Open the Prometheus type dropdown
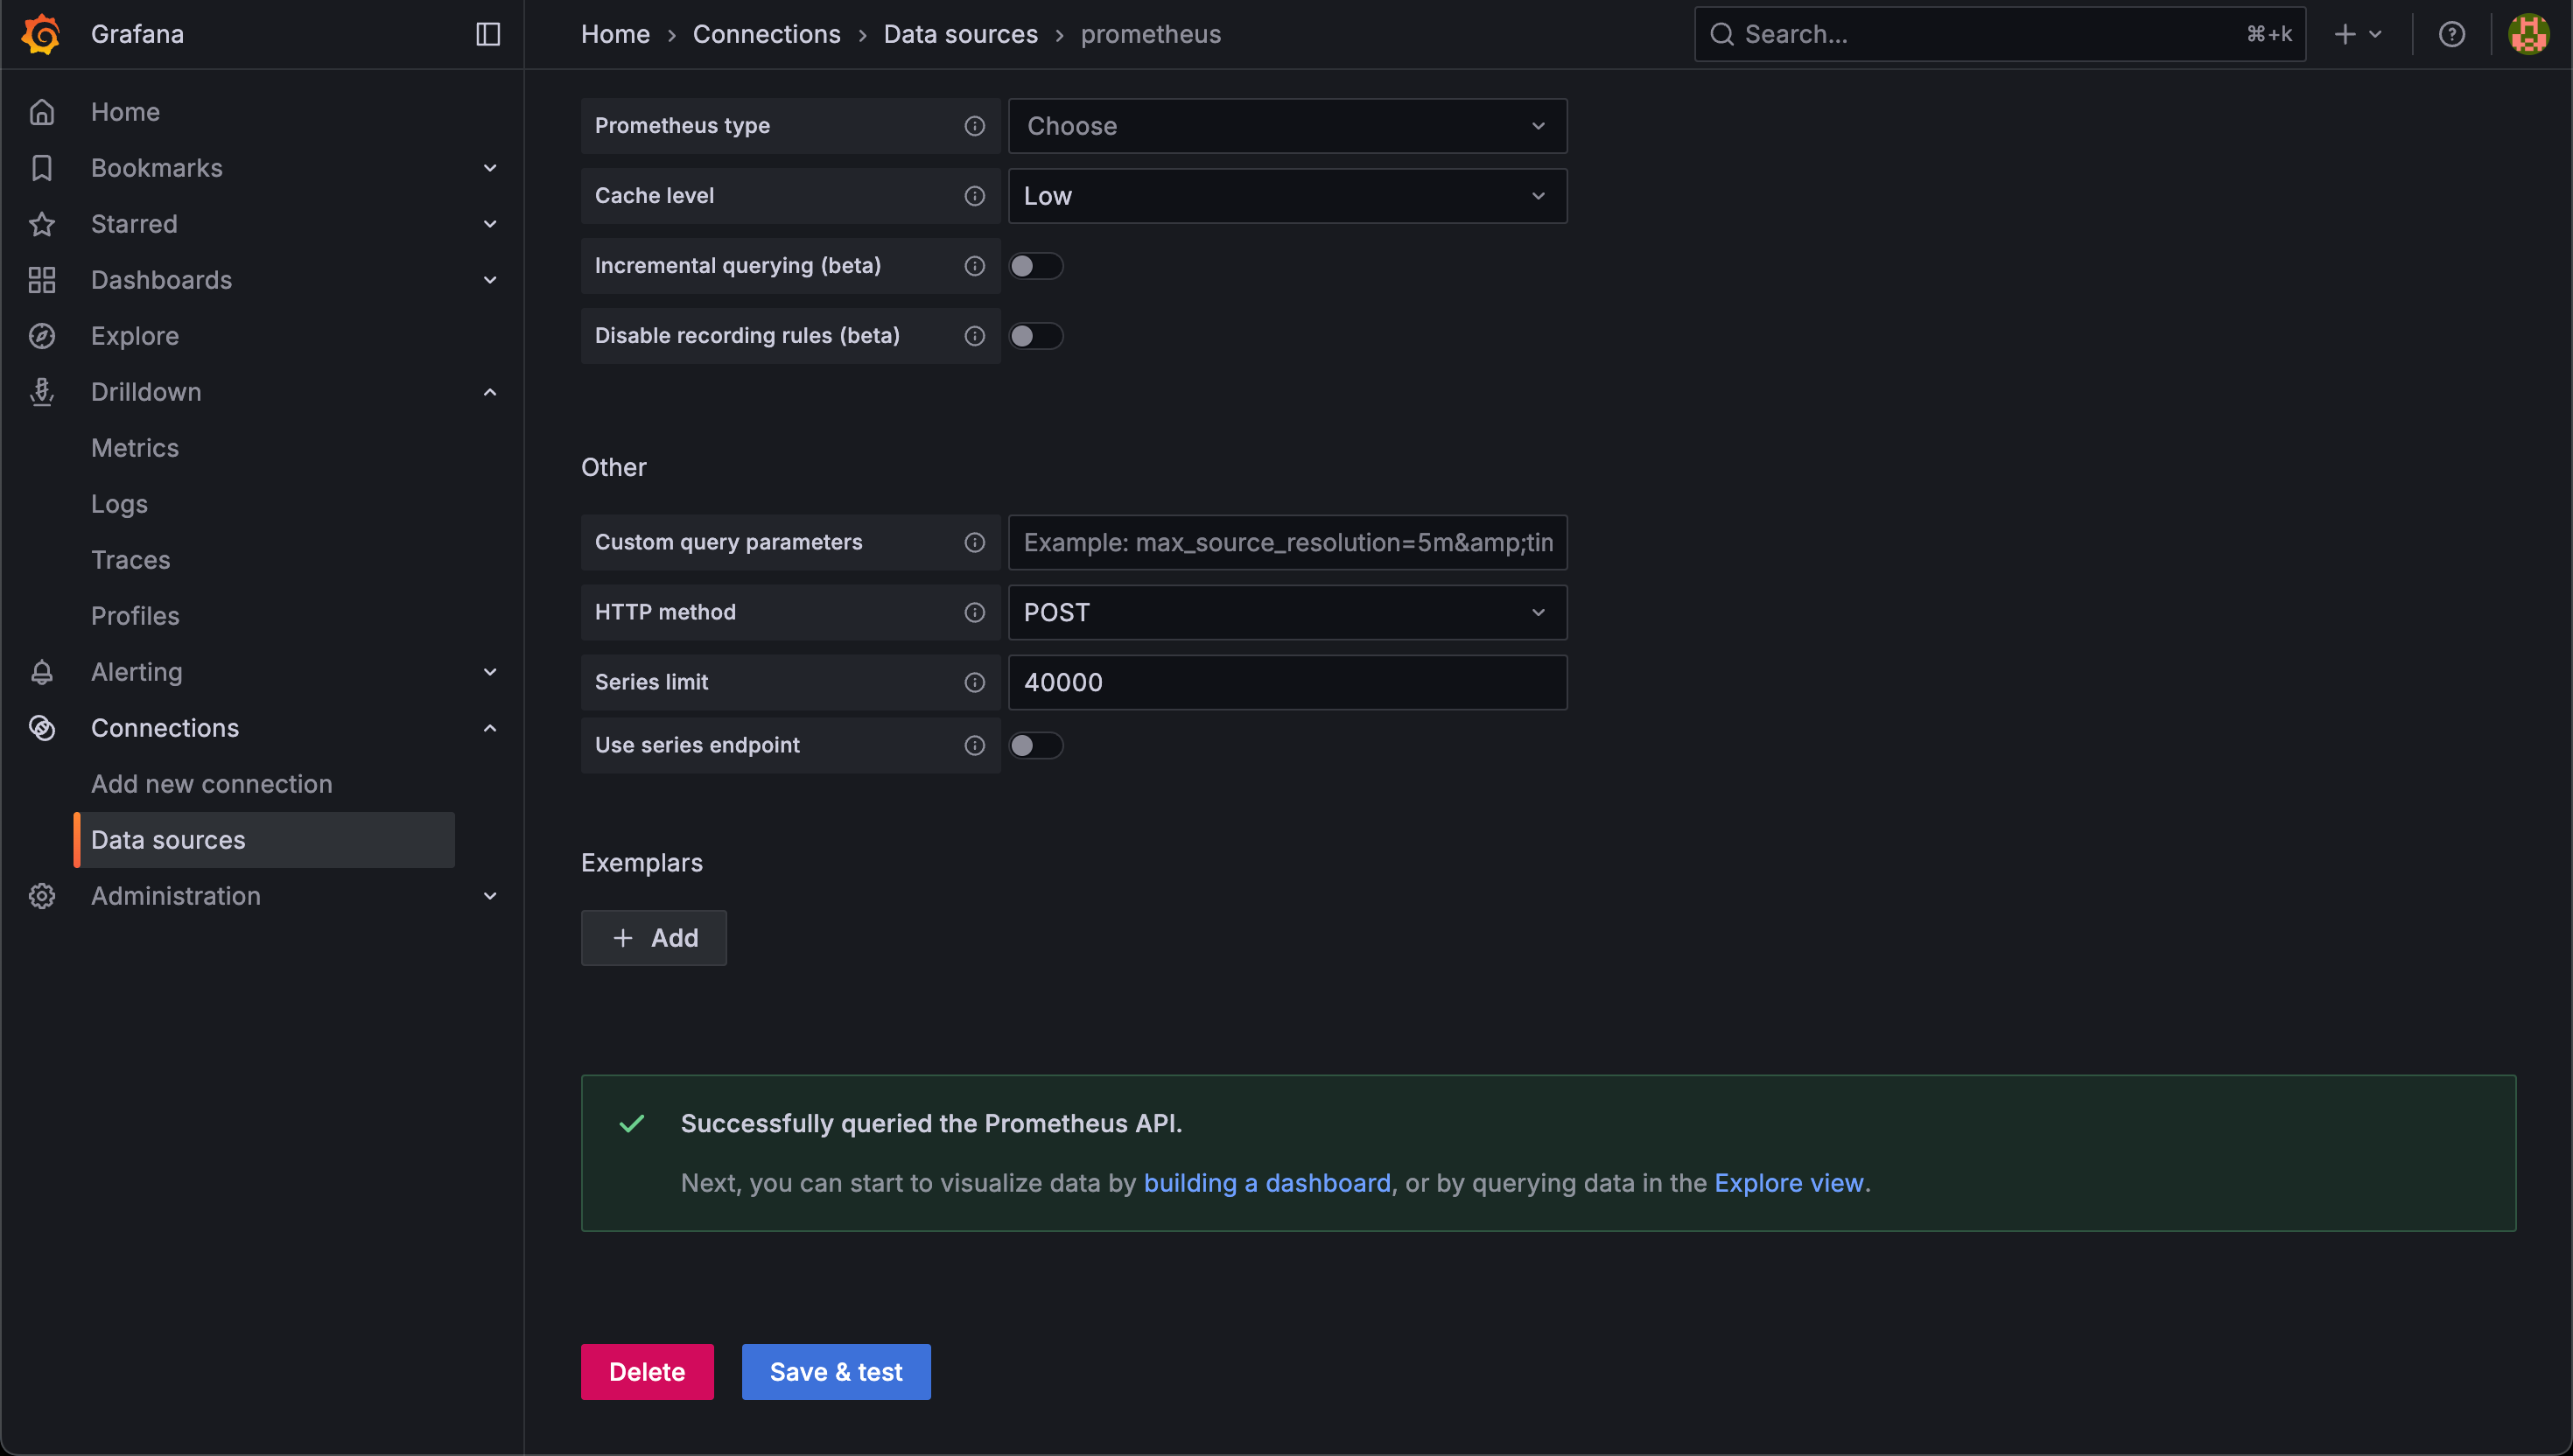The height and width of the screenshot is (1456, 2573). 1286,126
